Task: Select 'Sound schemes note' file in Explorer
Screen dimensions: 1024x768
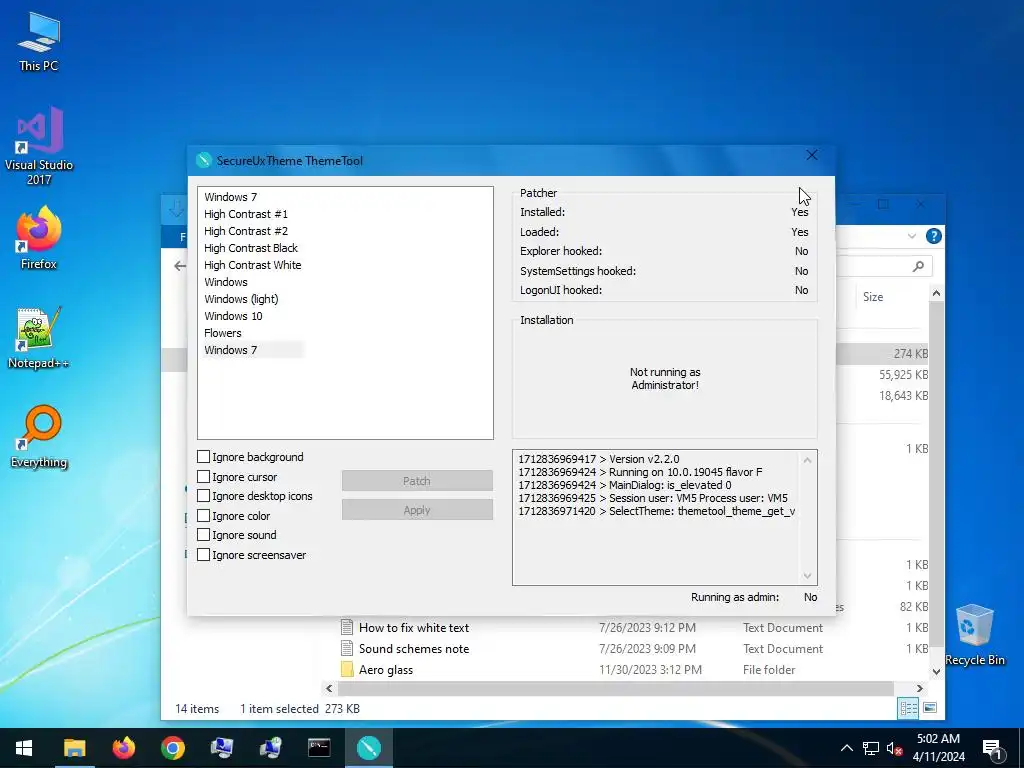Action: [x=414, y=648]
